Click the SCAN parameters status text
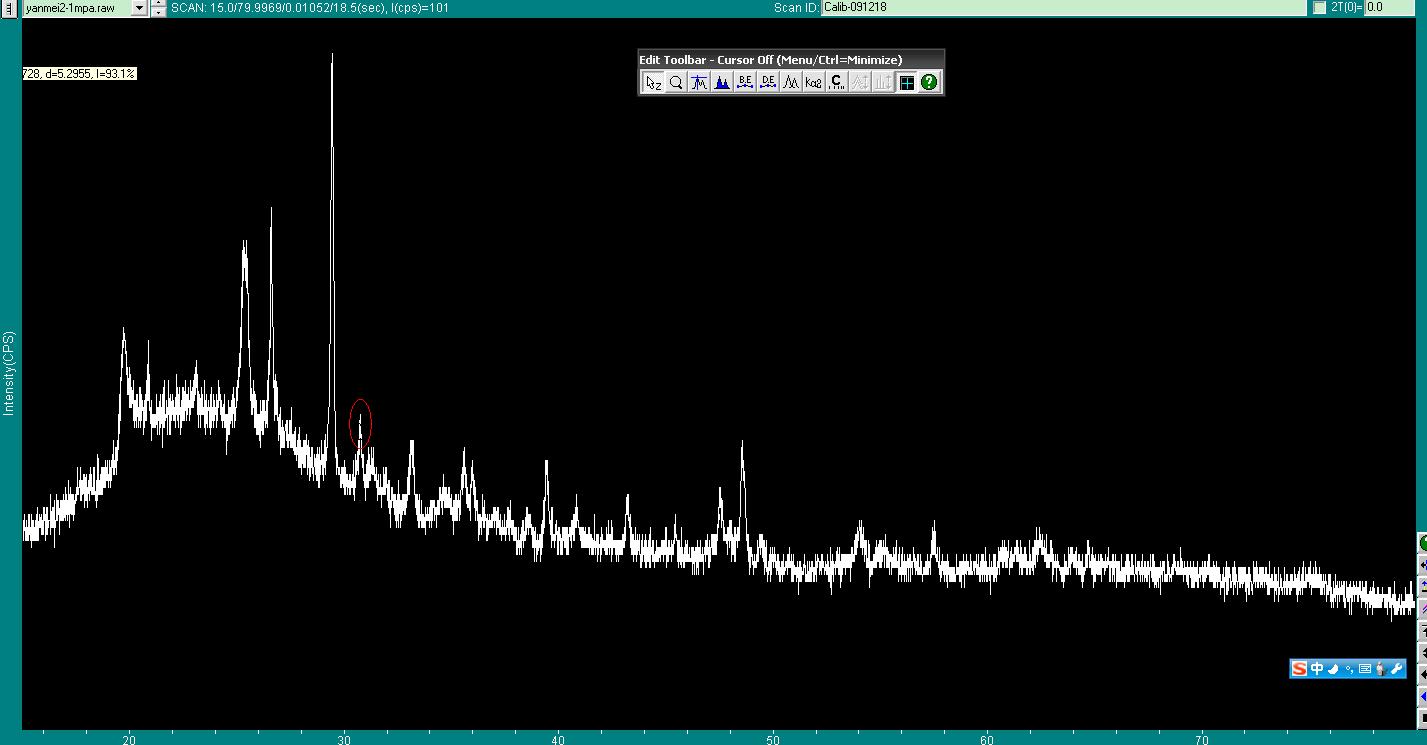The image size is (1427, 745). point(310,7)
